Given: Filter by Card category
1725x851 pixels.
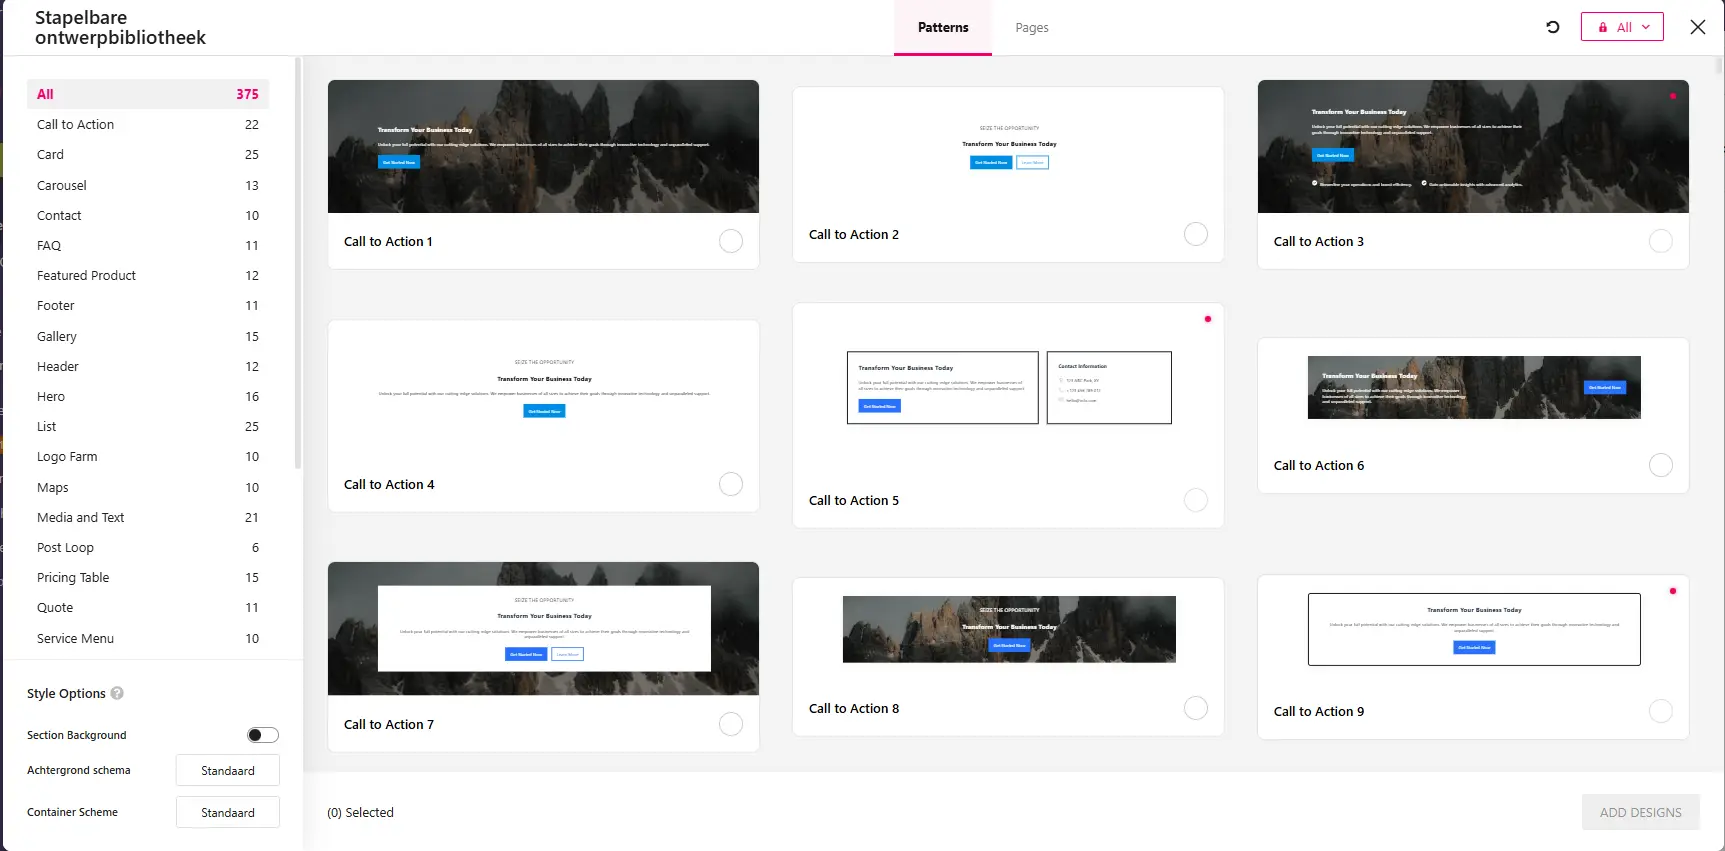Looking at the screenshot, I should coord(148,154).
